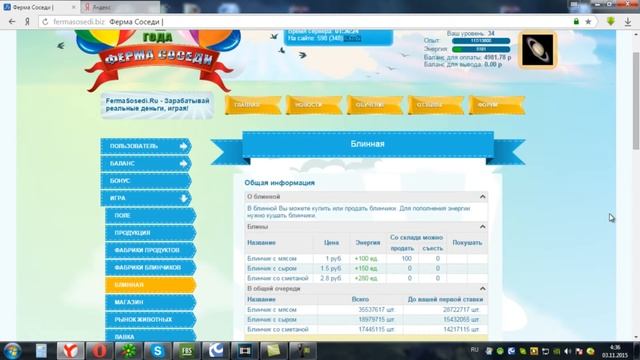640x360 pixels.
Task: Click the '+100 ед' energy value
Action: tap(366, 259)
